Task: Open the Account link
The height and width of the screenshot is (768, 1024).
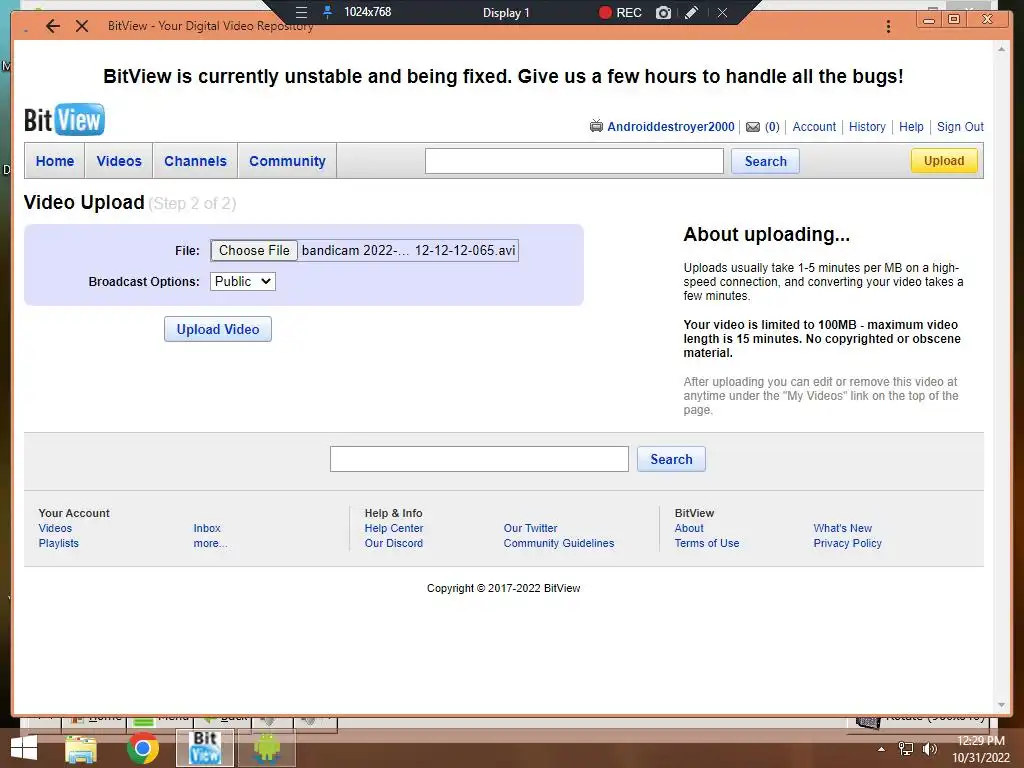Action: [x=814, y=127]
